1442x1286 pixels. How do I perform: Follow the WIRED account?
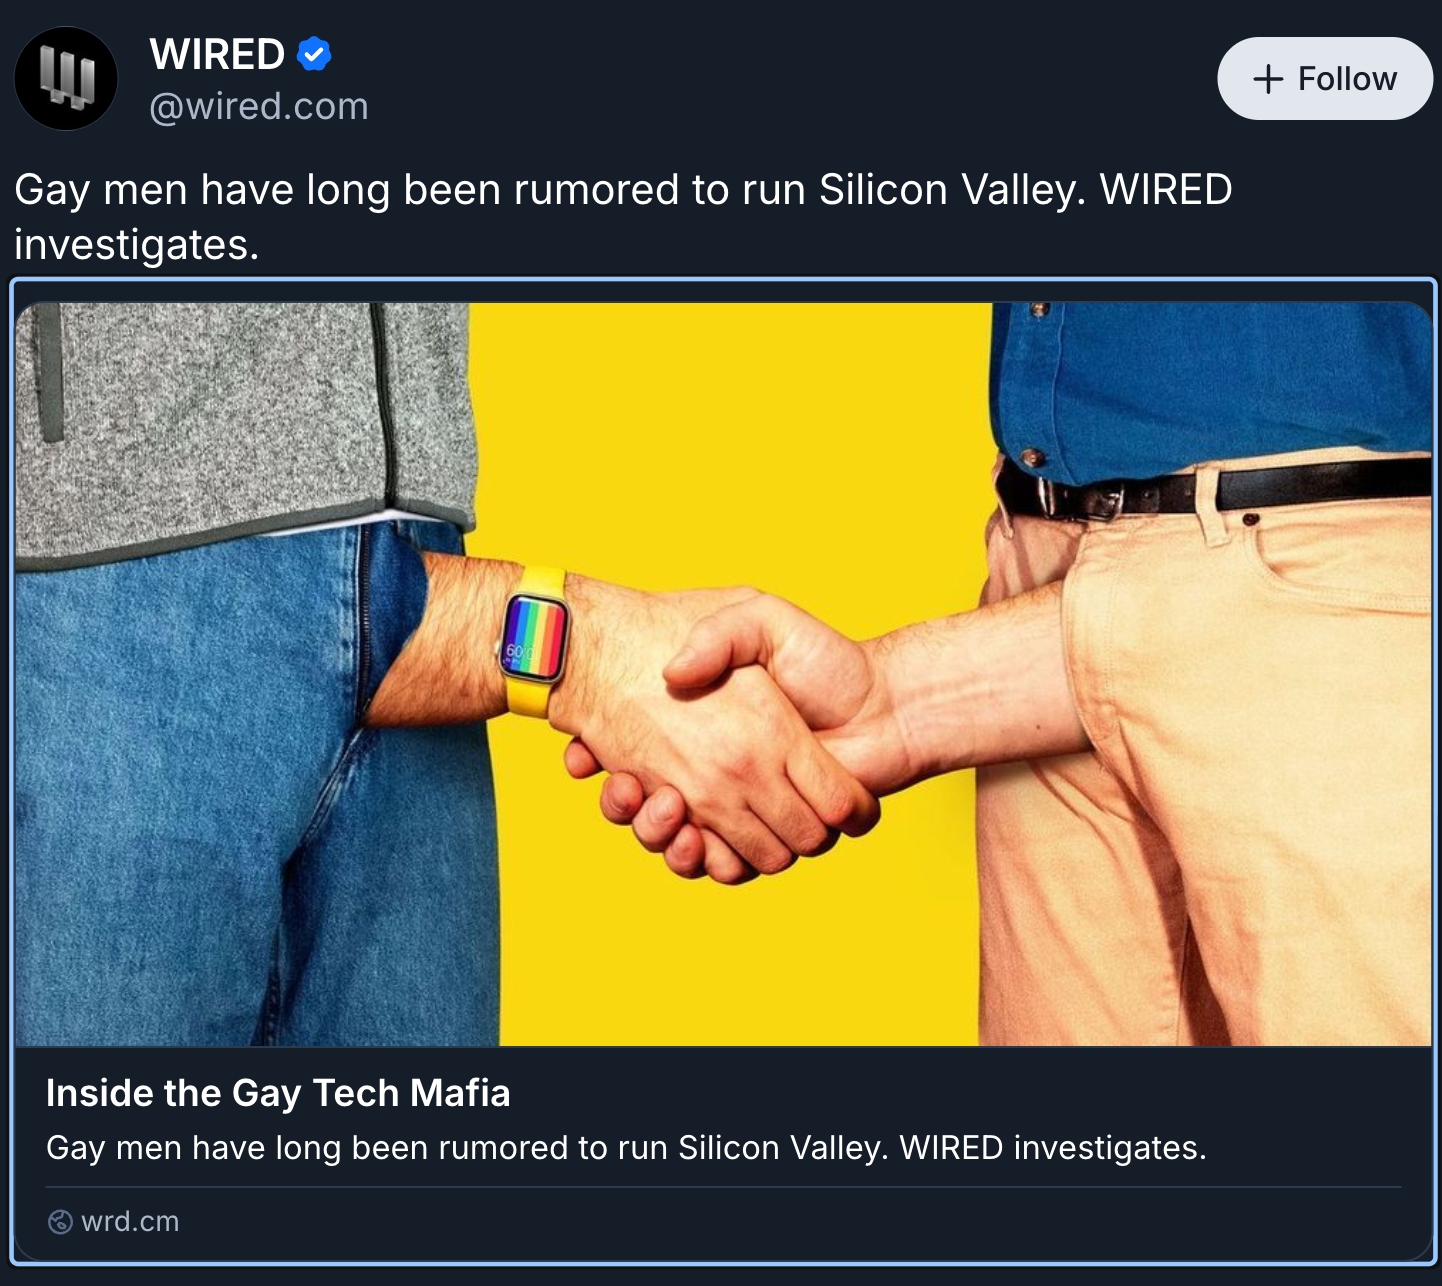pos(1325,79)
